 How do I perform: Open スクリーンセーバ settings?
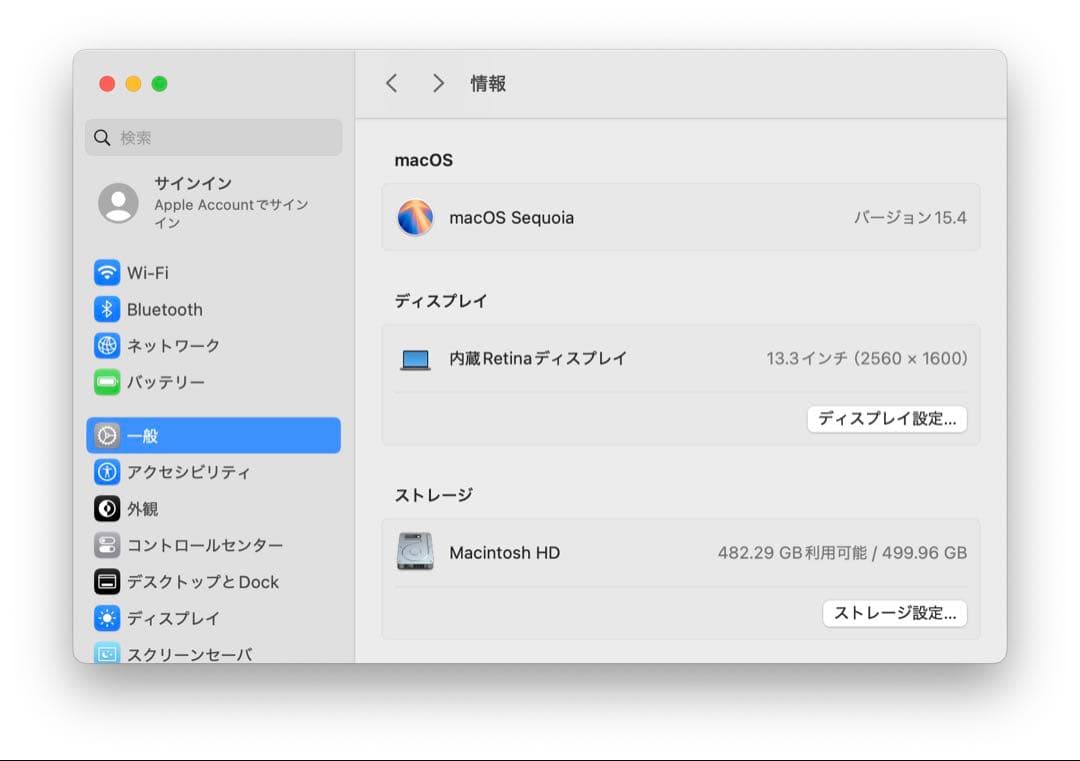coord(107,651)
